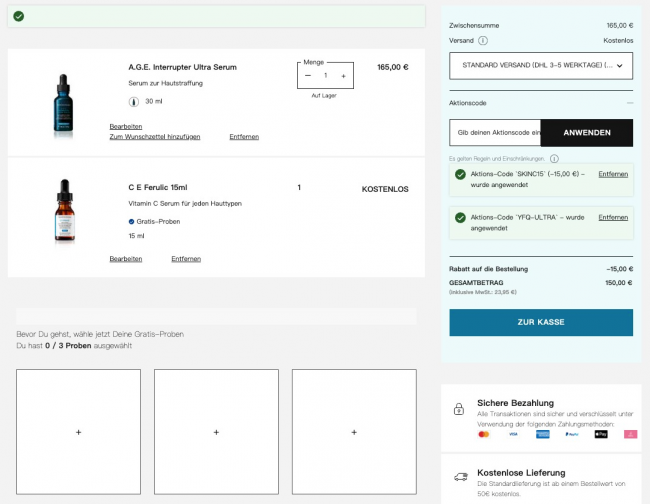Click the 30 ml size drop icon
650x504 pixels.
coord(134,102)
